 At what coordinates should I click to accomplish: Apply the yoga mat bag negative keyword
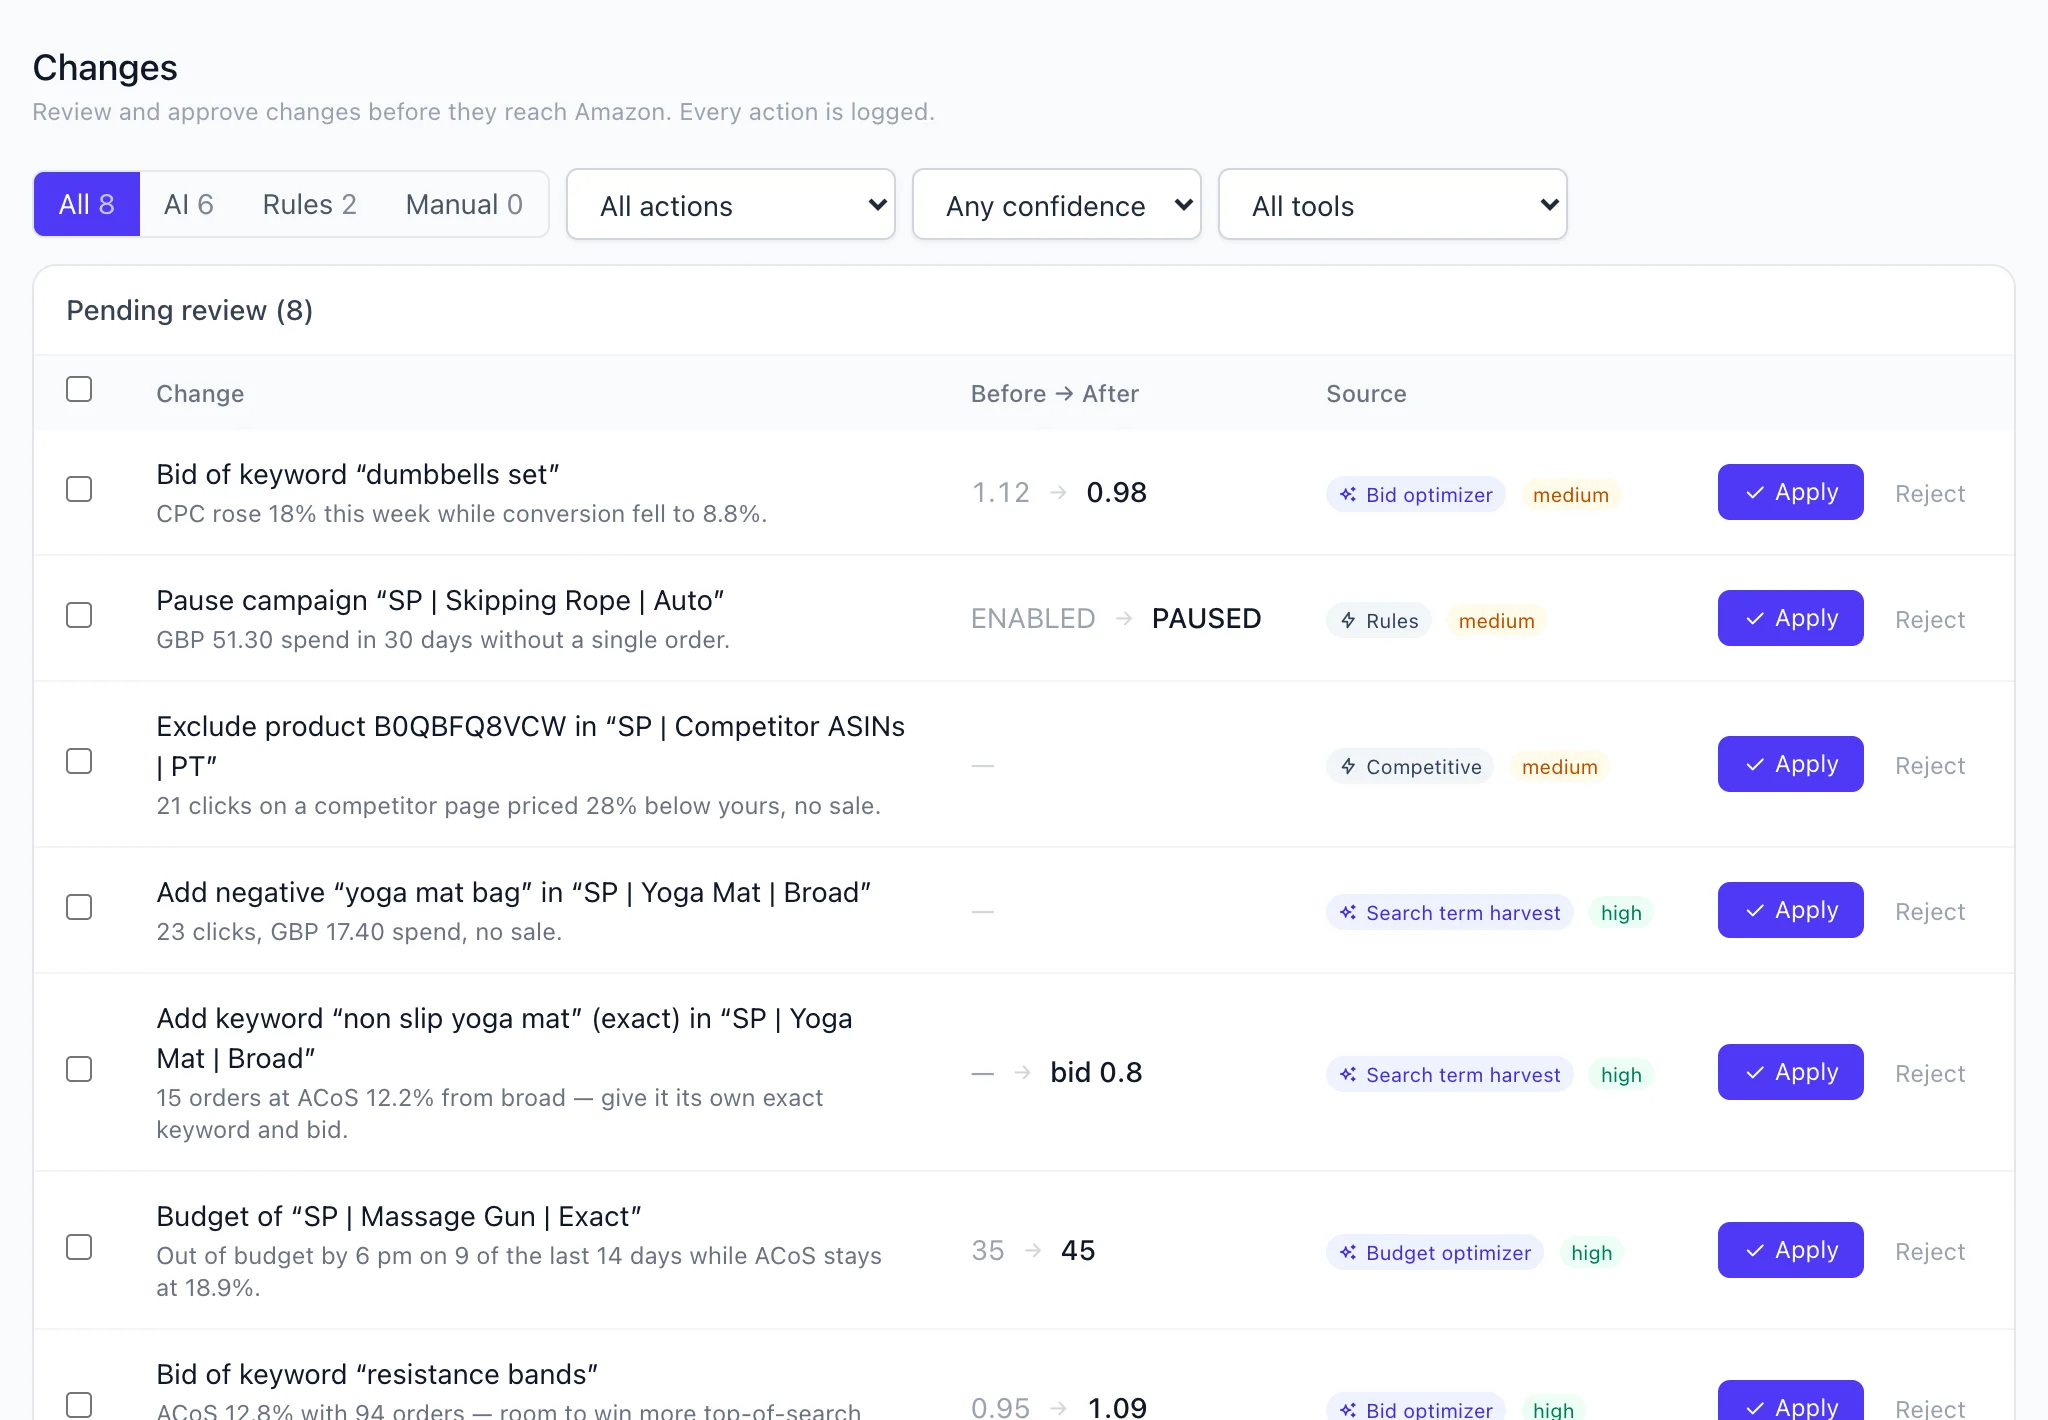coord(1791,910)
